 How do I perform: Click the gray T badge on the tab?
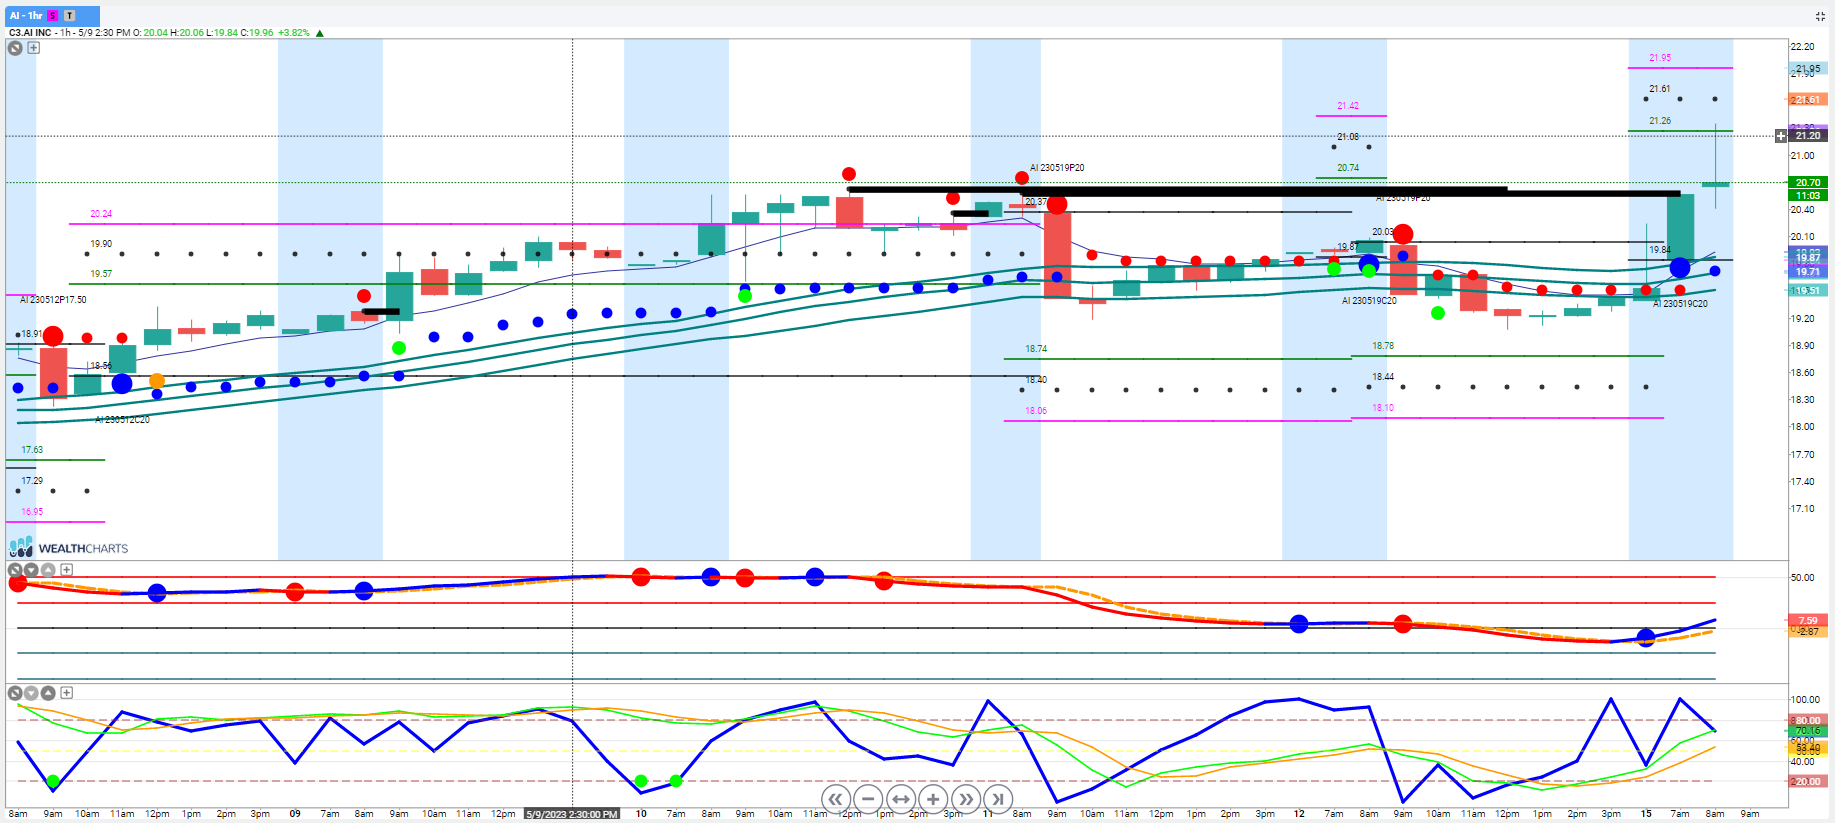click(70, 16)
